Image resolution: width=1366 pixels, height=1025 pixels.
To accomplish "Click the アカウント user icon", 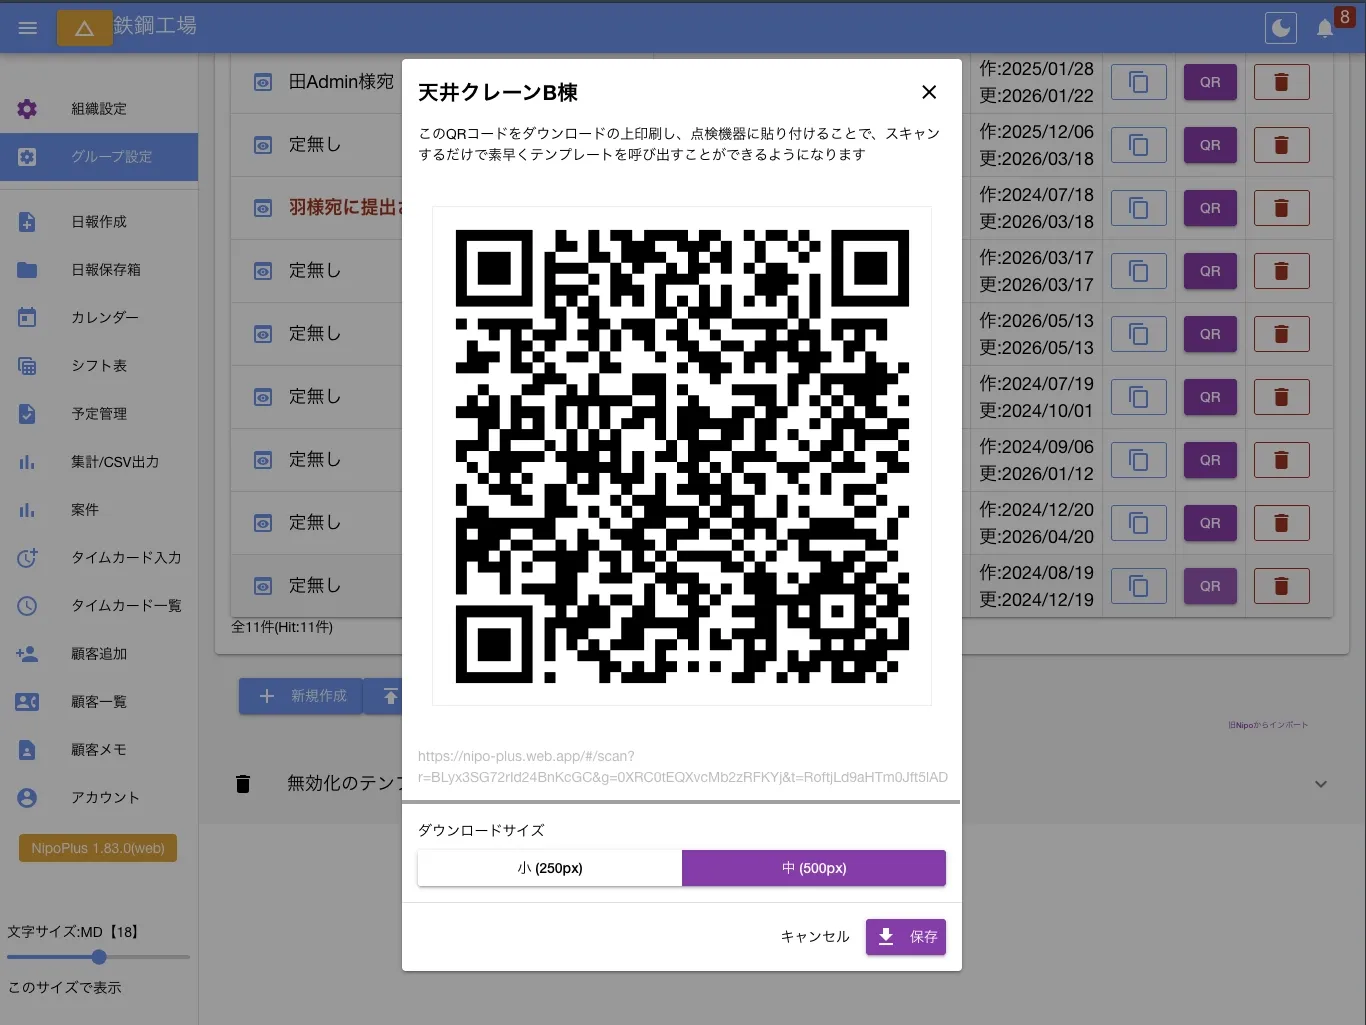I will click(27, 798).
